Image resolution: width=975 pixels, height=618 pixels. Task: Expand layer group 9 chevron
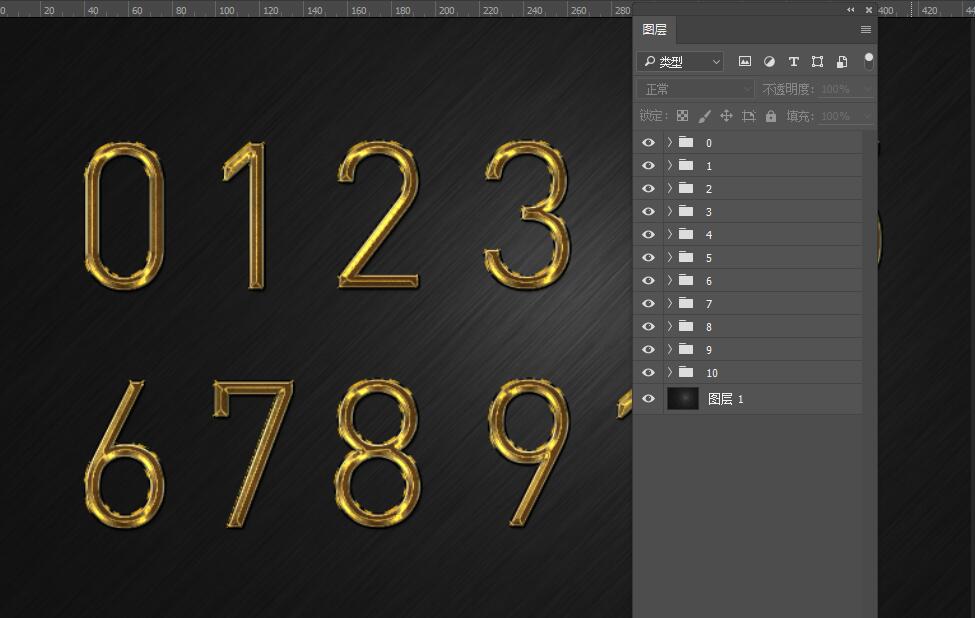click(670, 349)
